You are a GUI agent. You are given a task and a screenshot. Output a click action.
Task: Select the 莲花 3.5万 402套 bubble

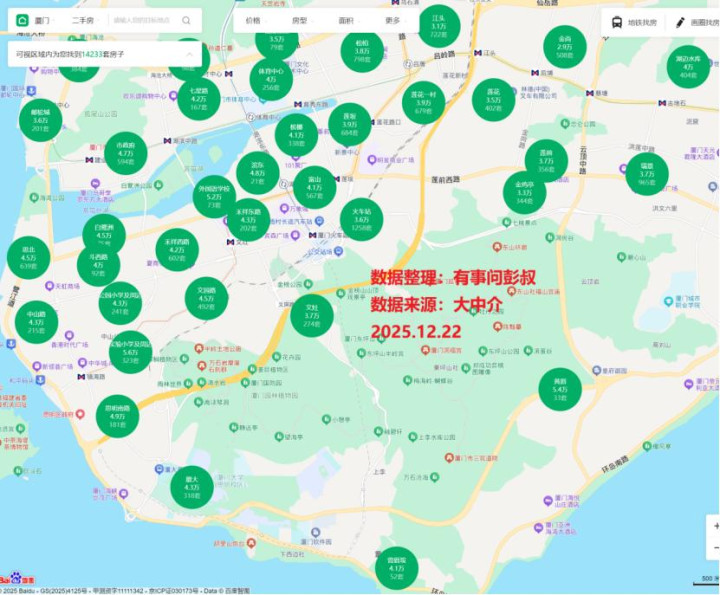tap(493, 100)
